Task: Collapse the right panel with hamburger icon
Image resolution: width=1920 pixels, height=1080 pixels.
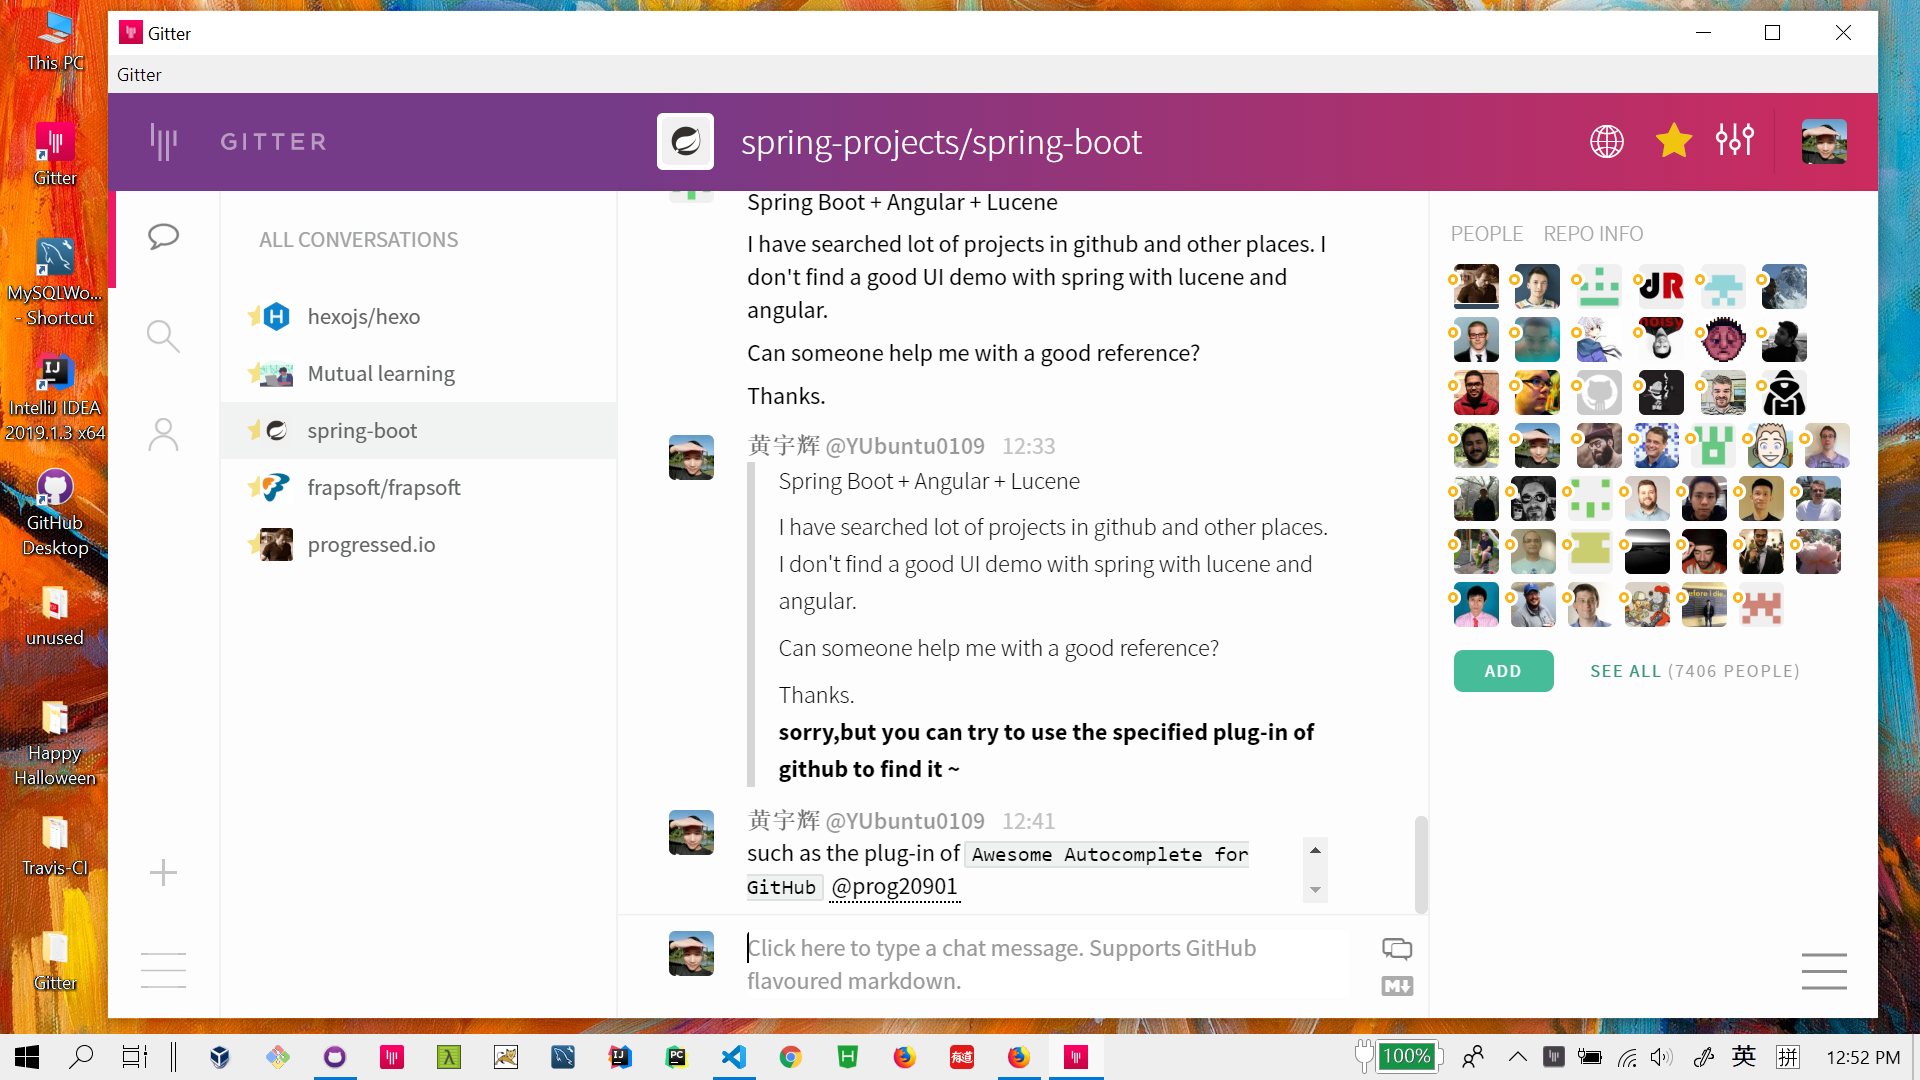Action: click(1824, 970)
